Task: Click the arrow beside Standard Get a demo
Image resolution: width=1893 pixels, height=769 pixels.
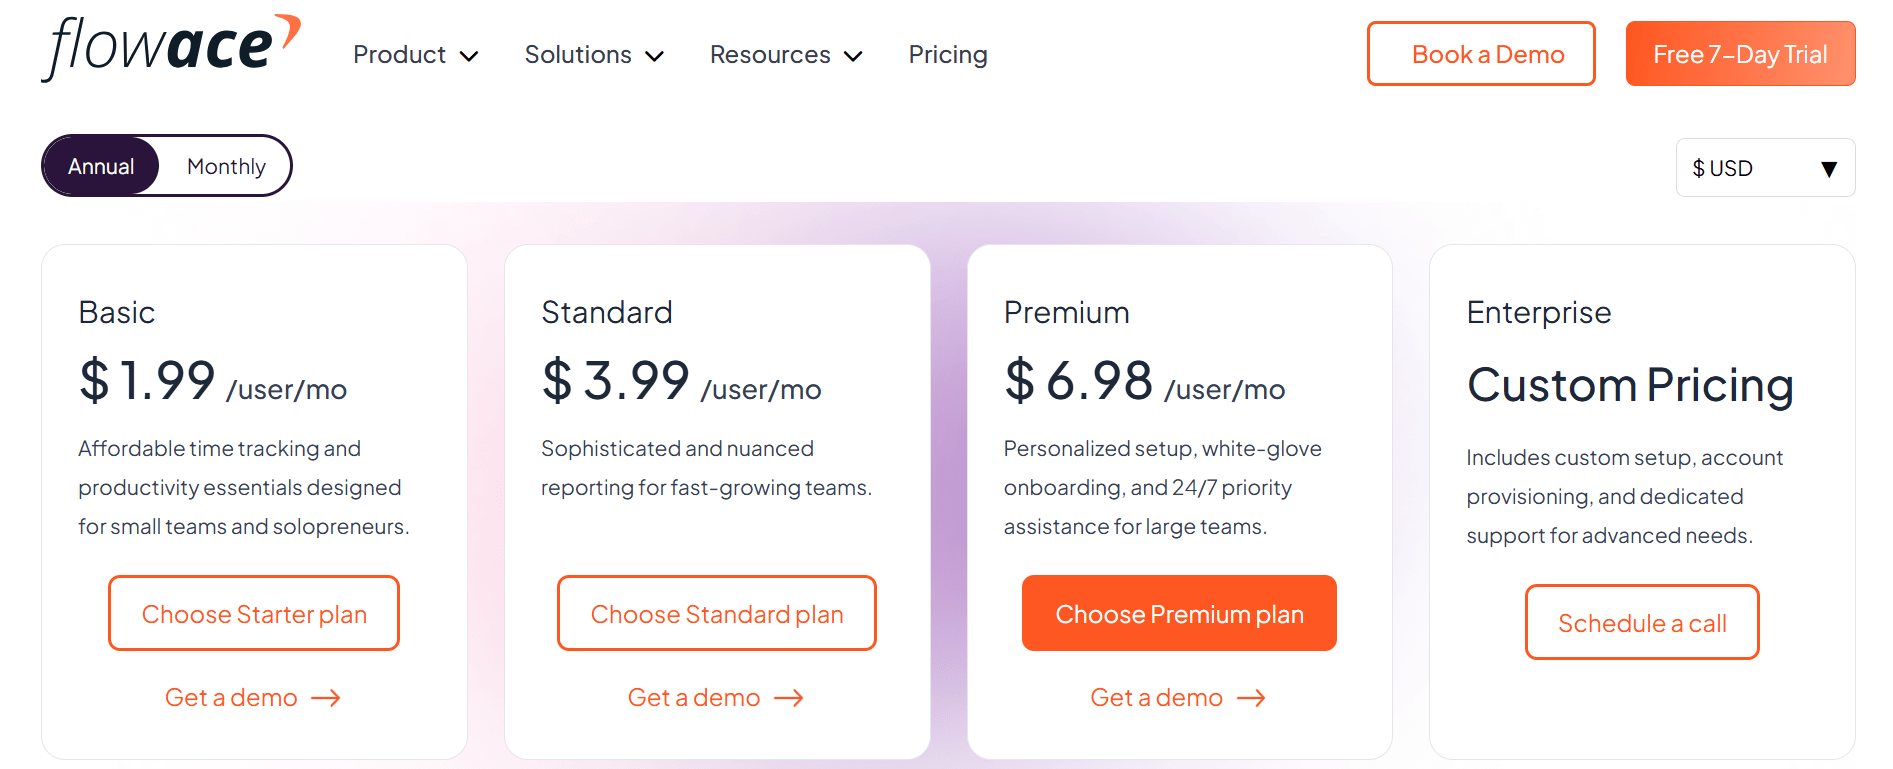Action: point(789,698)
